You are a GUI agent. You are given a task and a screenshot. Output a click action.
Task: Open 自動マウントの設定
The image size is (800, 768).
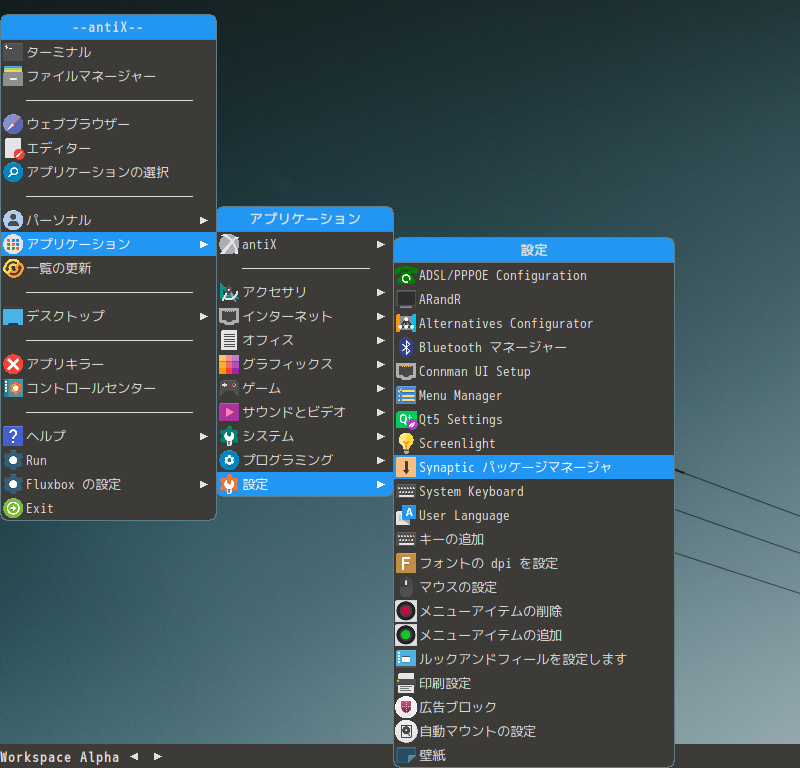click(x=534, y=731)
